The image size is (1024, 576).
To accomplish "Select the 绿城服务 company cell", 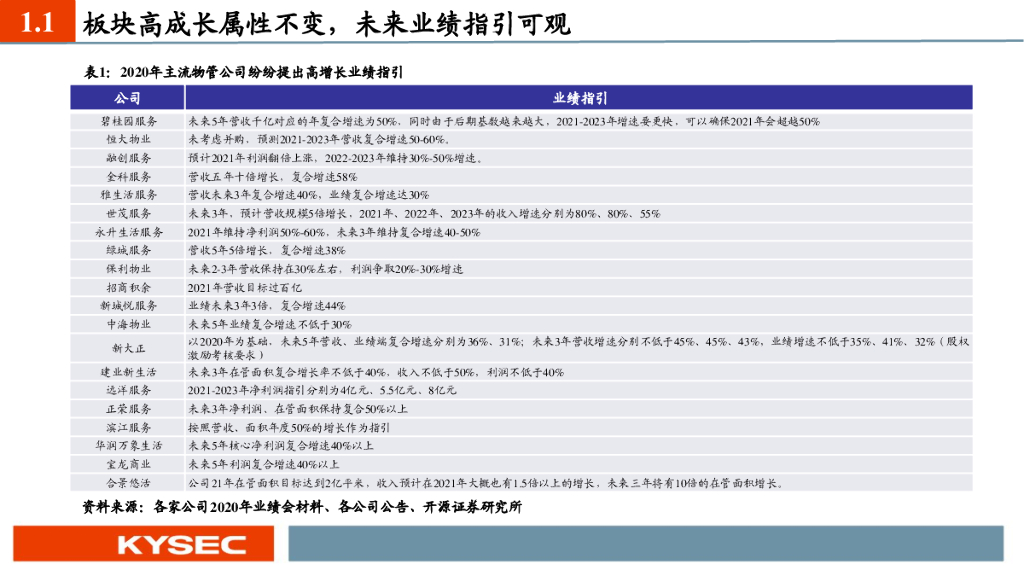I will click(127, 250).
